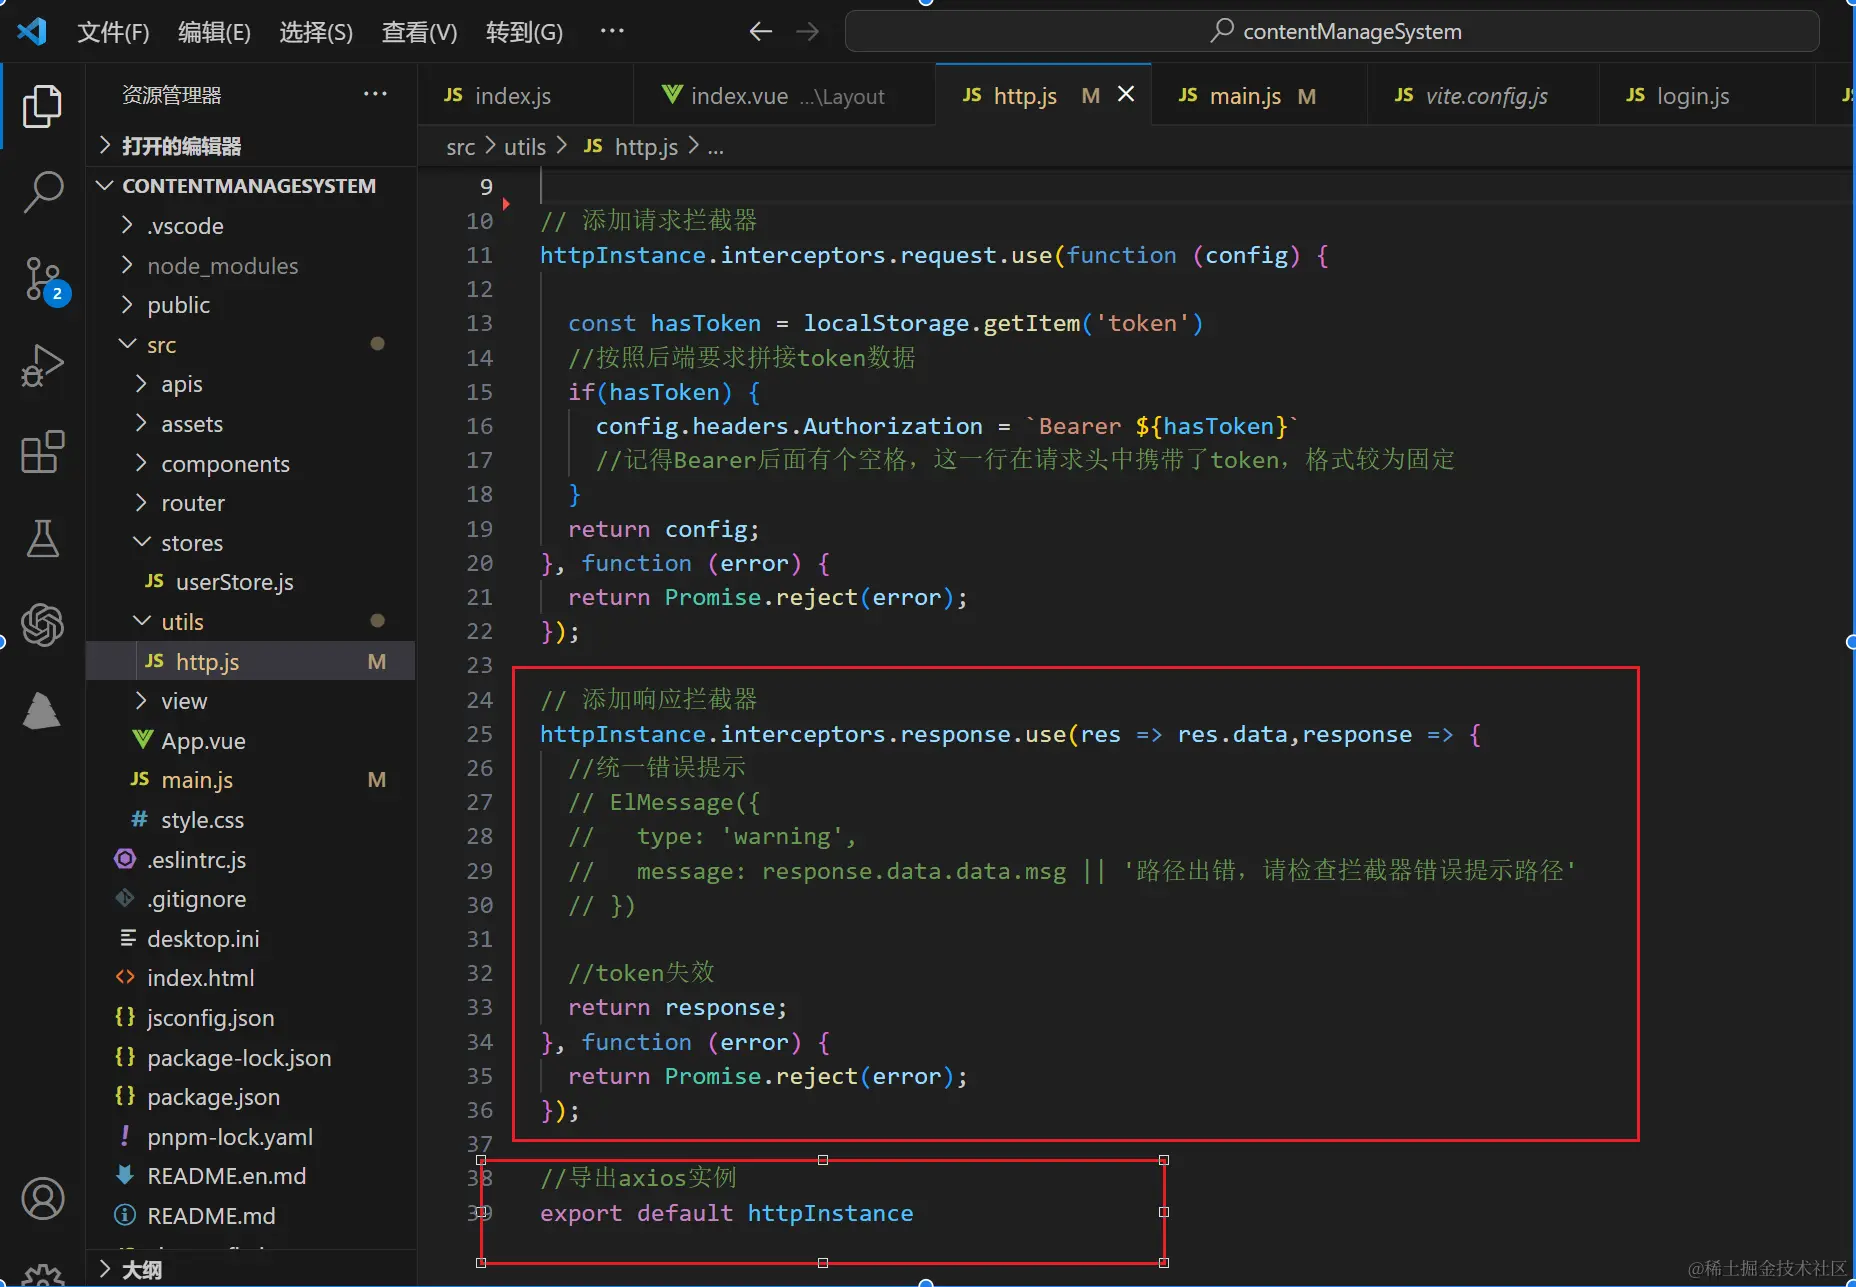Switch to the index.vue Layout tab
Viewport: 1856px width, 1287px height.
(x=784, y=95)
